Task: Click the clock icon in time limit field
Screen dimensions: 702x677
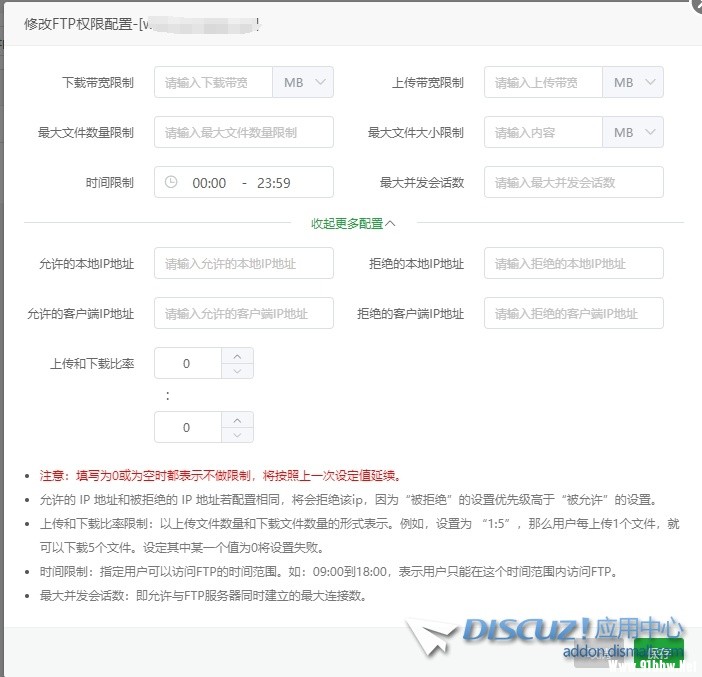Action: 171,183
